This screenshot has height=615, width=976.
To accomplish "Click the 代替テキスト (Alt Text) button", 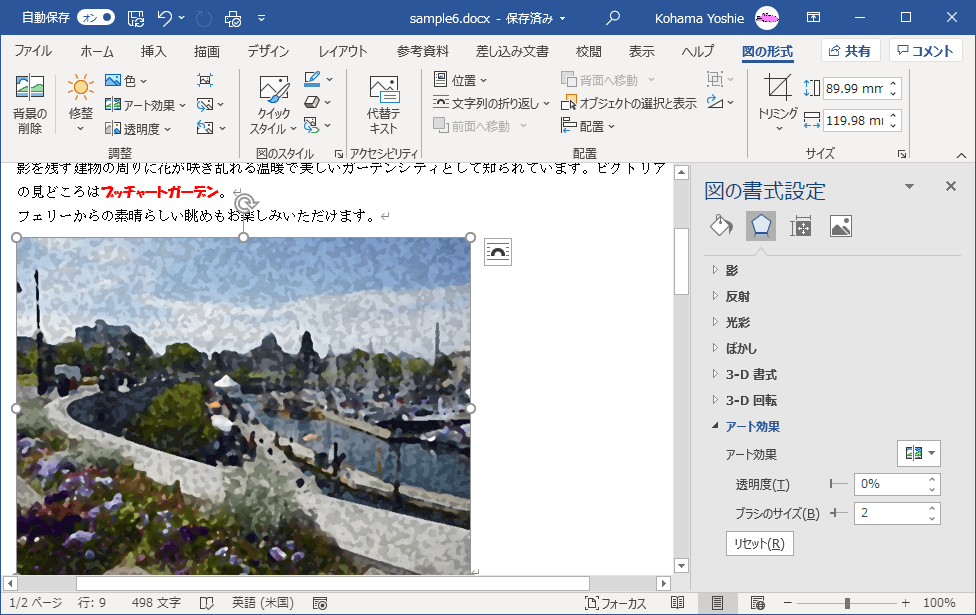I will [383, 105].
